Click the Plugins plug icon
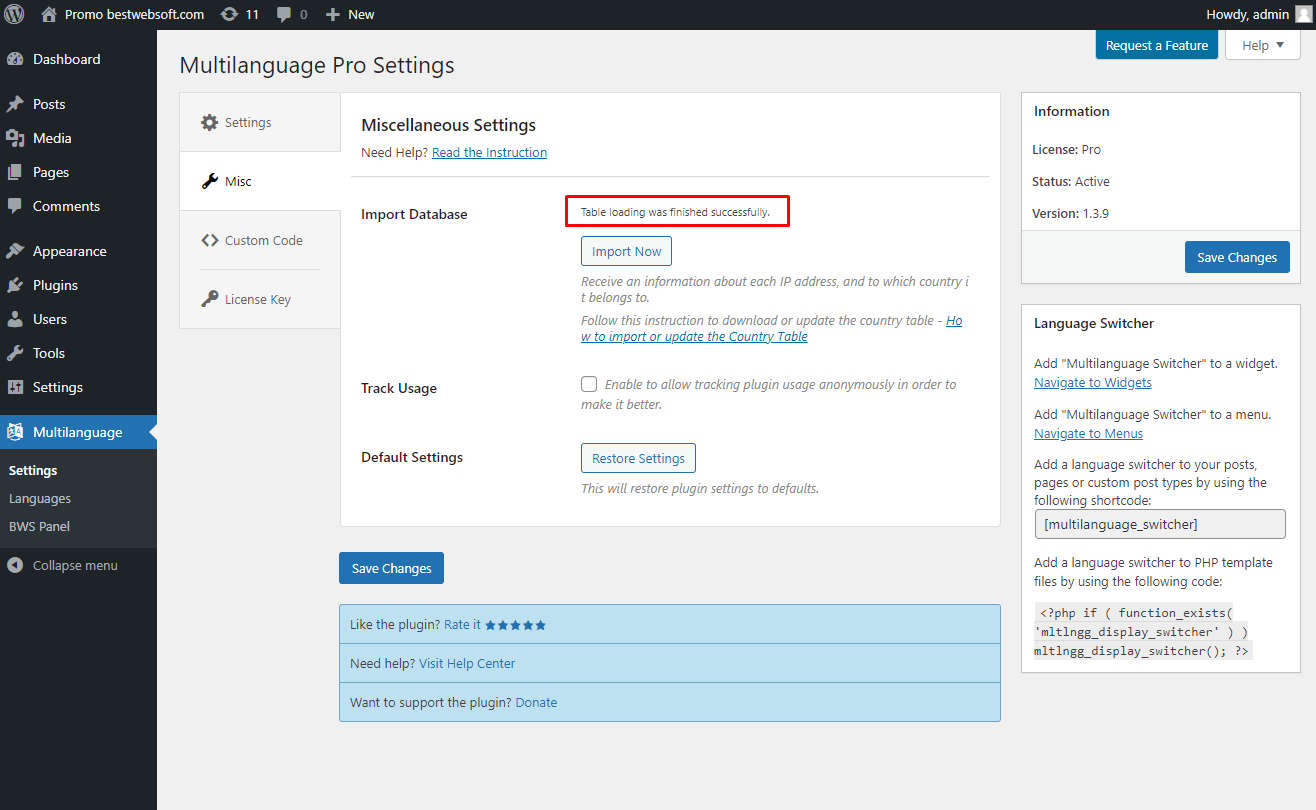 (x=15, y=285)
